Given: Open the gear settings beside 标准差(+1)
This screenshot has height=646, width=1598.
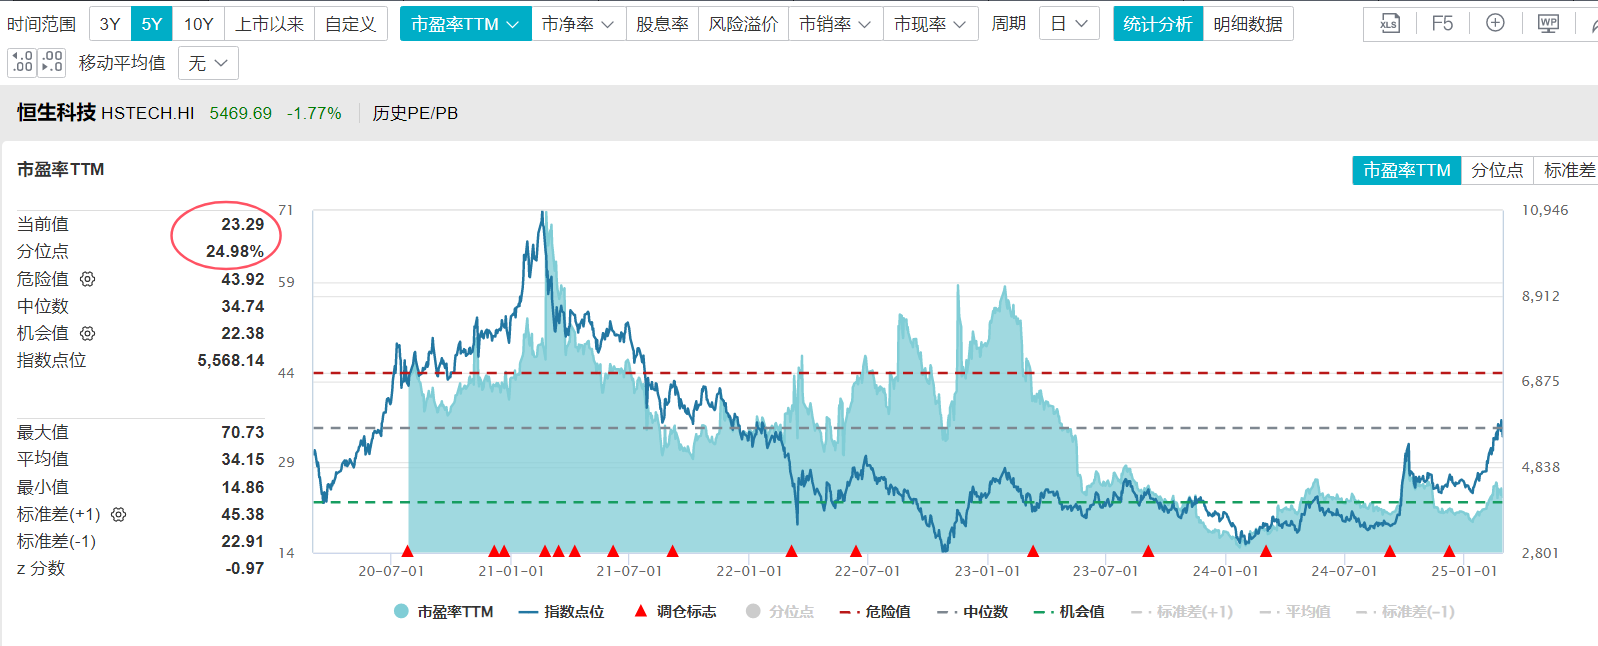Looking at the screenshot, I should pos(118,514).
